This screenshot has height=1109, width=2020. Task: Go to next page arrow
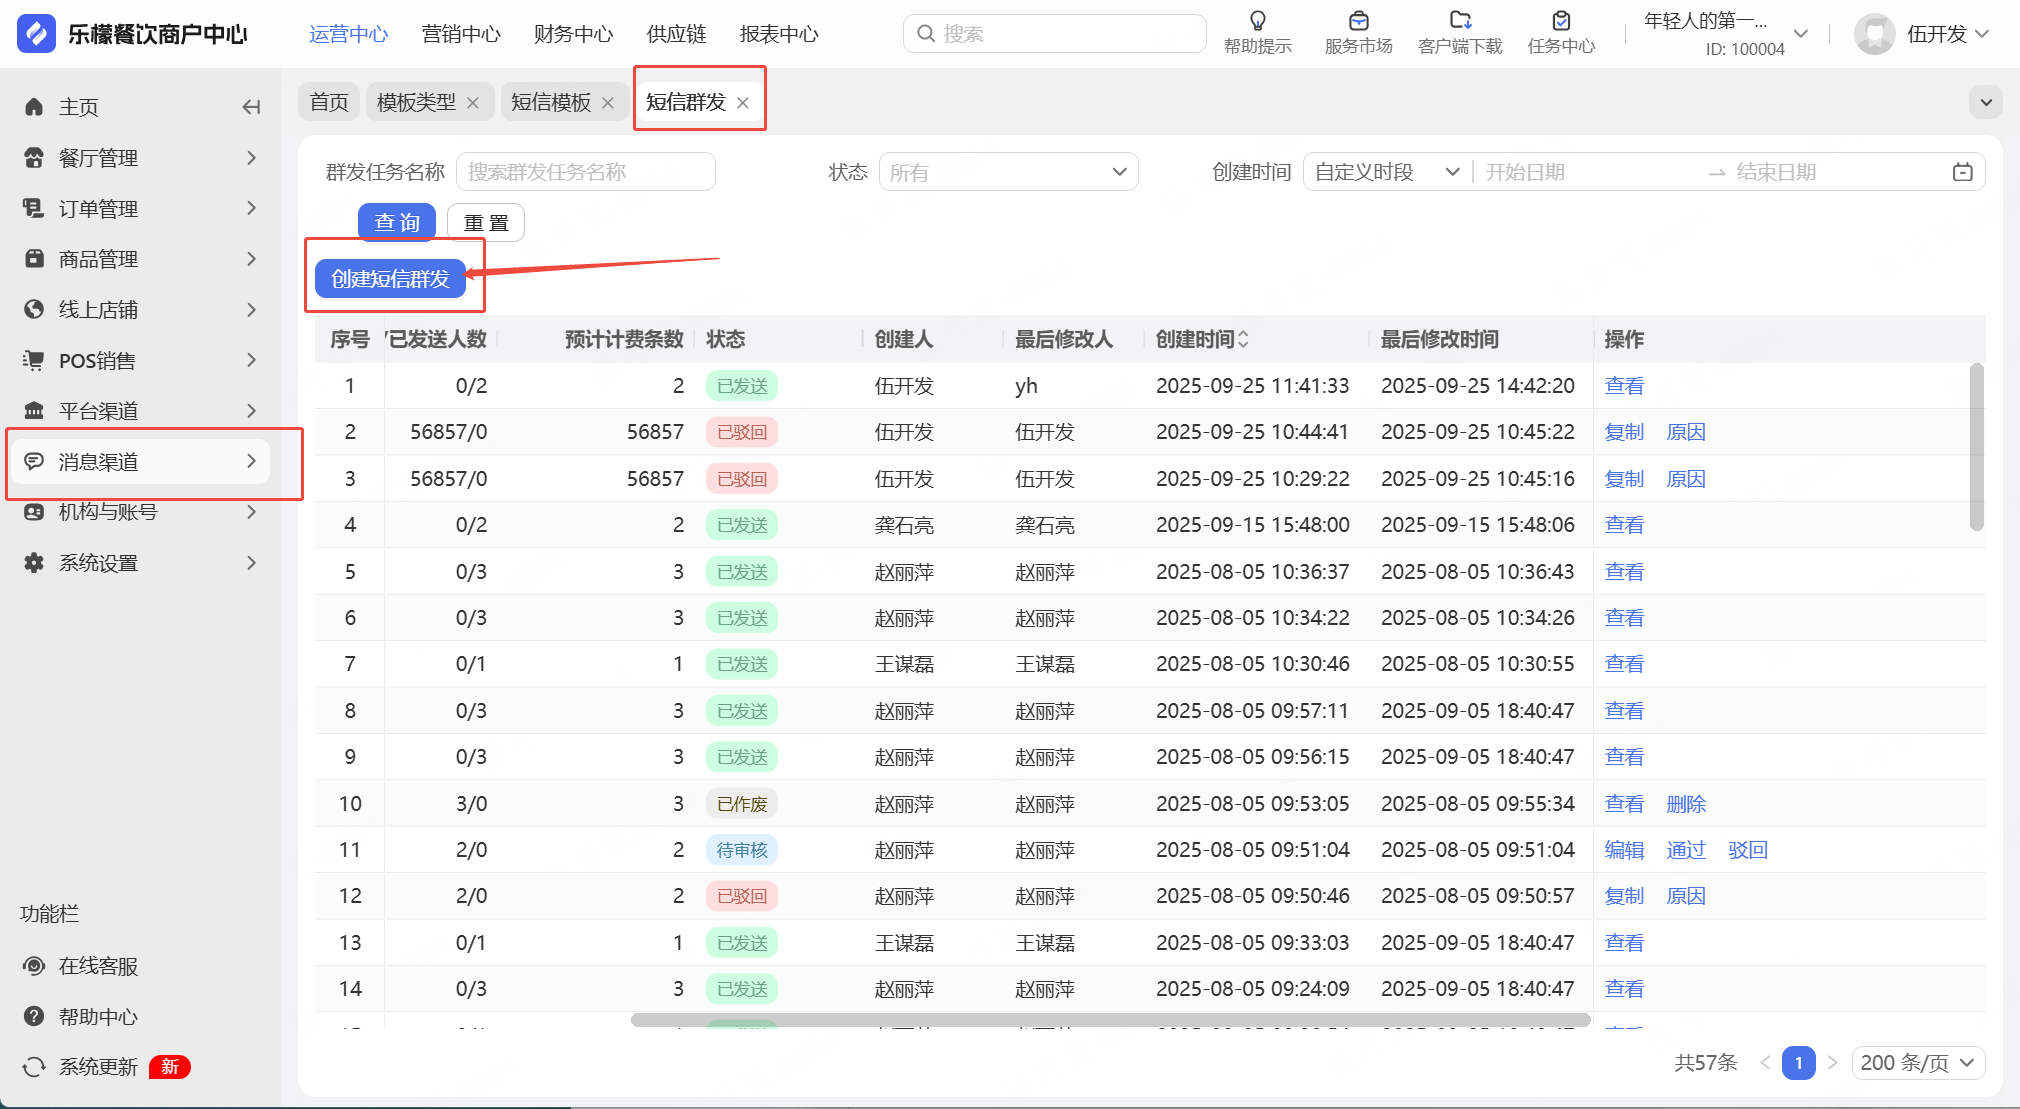click(x=1832, y=1063)
